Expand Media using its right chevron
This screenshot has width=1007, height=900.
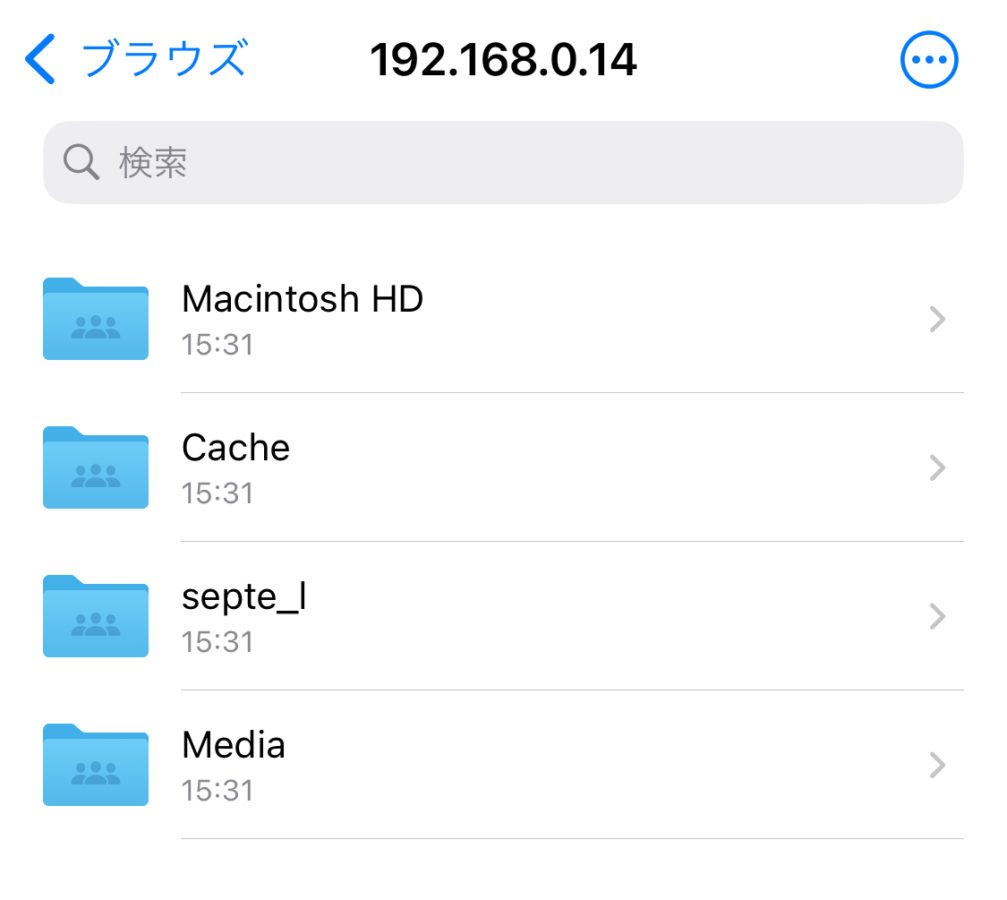[x=937, y=765]
